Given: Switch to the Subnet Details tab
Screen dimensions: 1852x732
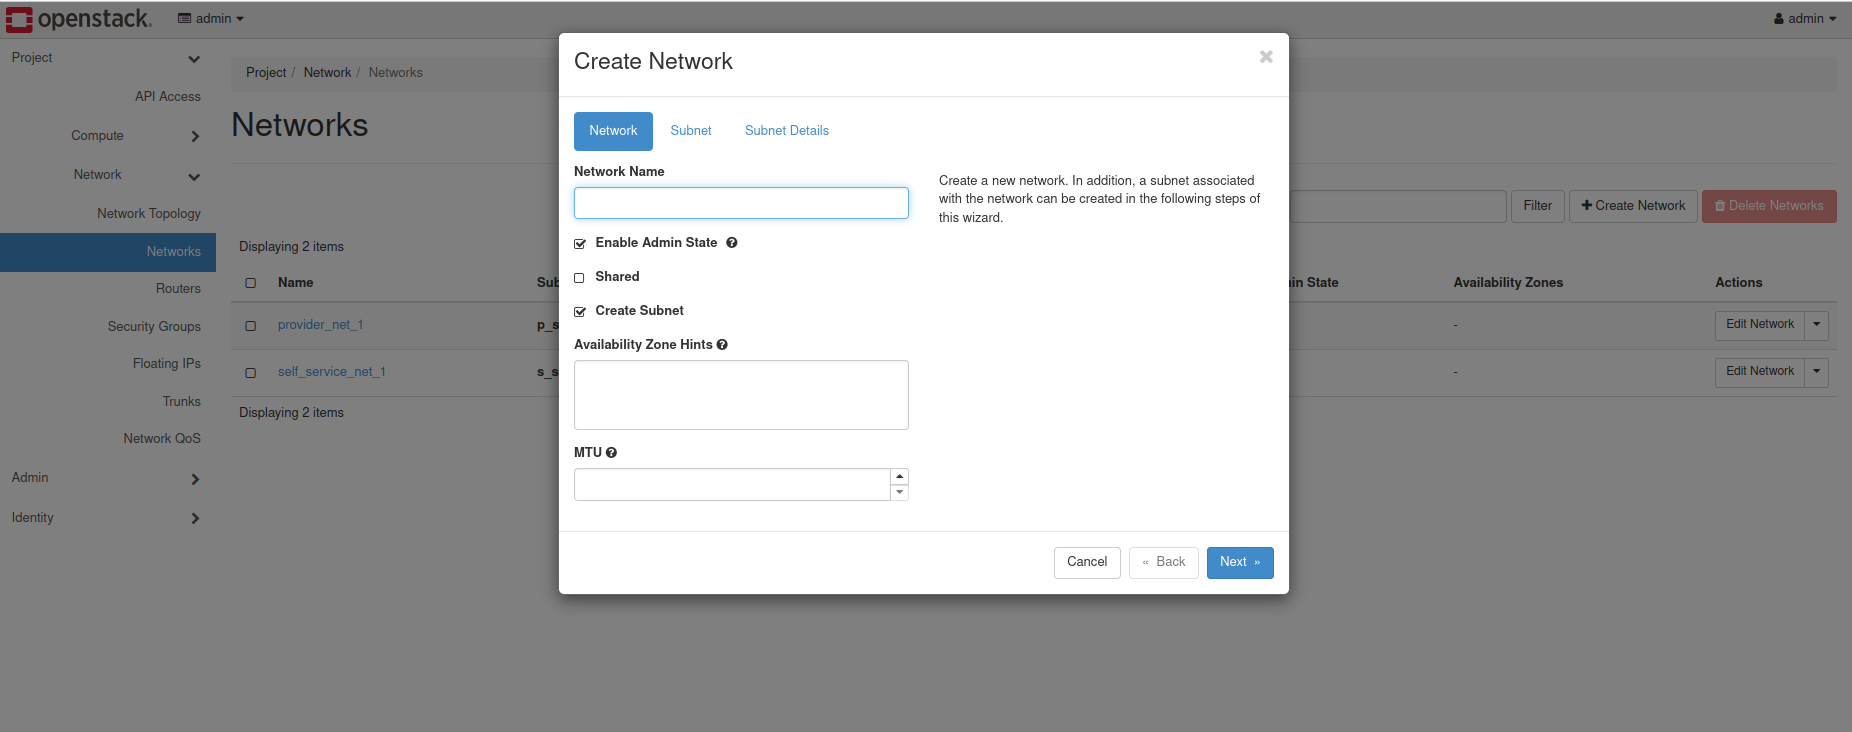Looking at the screenshot, I should pos(787,131).
